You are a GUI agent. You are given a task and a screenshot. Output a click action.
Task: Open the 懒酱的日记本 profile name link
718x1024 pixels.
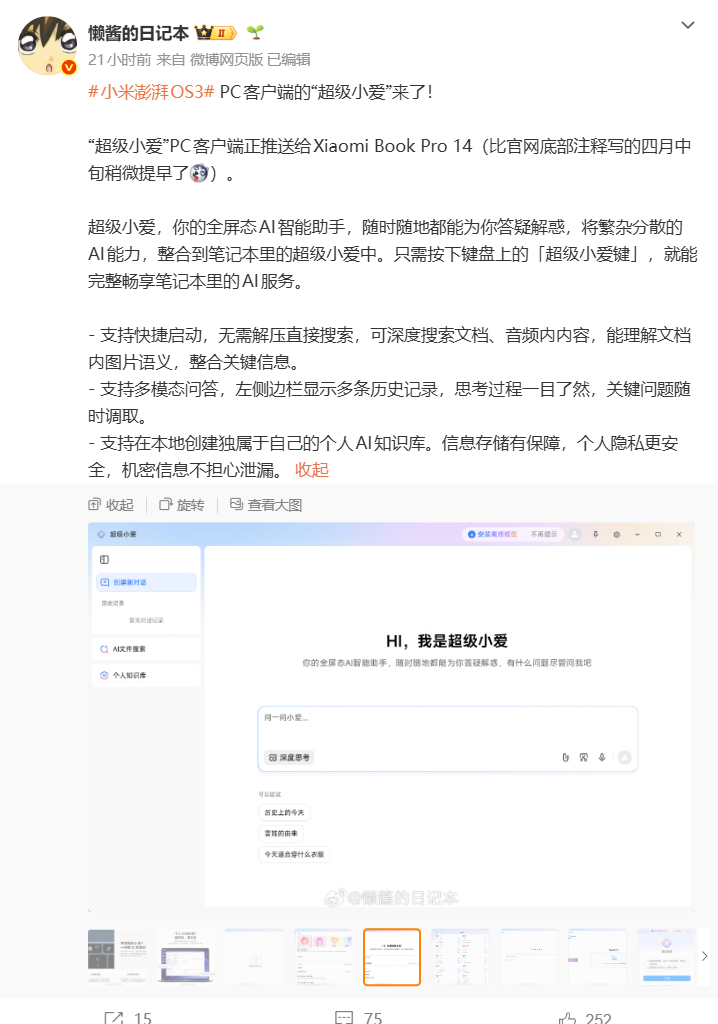pyautogui.click(x=138, y=33)
